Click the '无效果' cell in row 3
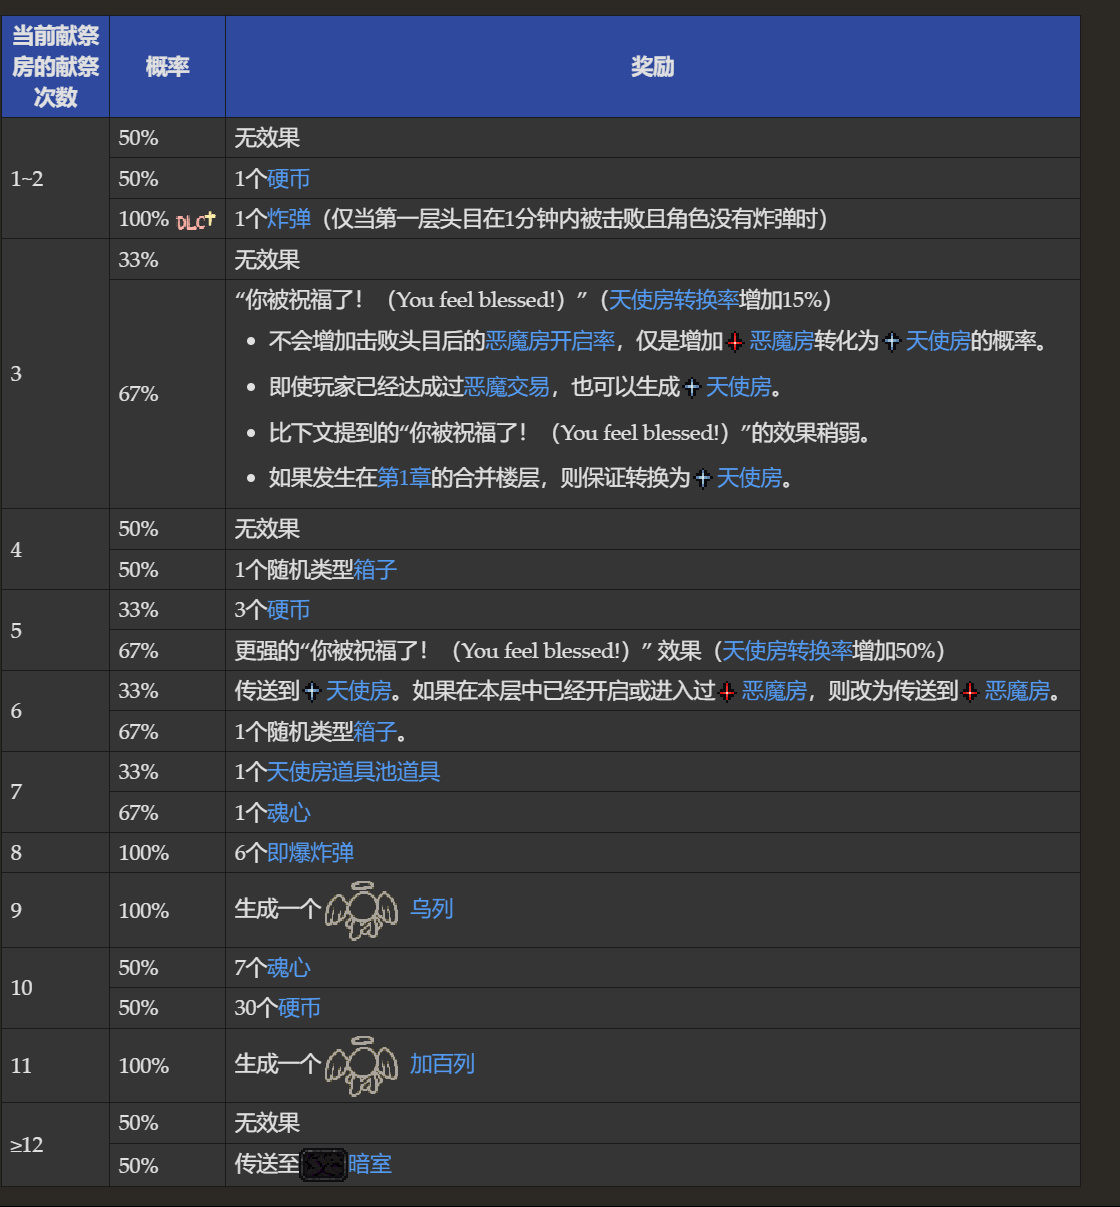Viewport: 1120px width, 1207px height. point(653,260)
